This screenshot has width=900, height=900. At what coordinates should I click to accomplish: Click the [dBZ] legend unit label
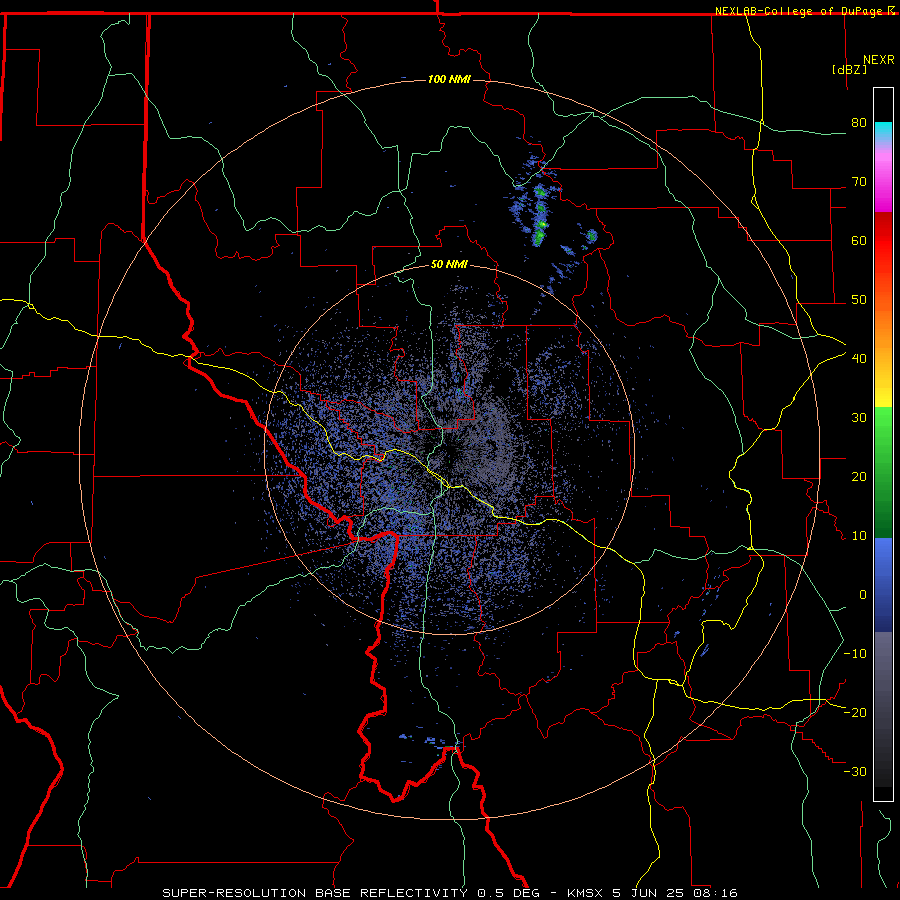pos(849,69)
